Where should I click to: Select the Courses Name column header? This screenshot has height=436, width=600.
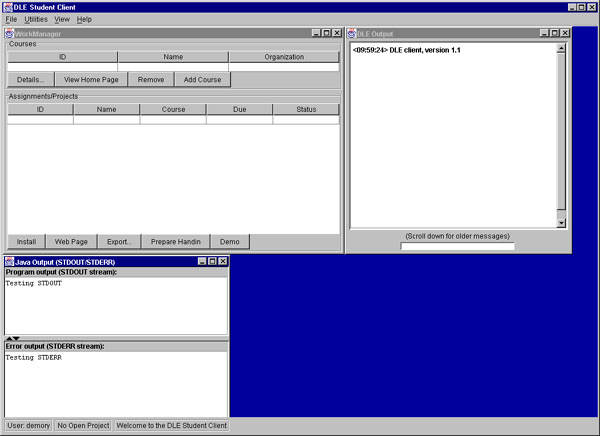point(173,57)
